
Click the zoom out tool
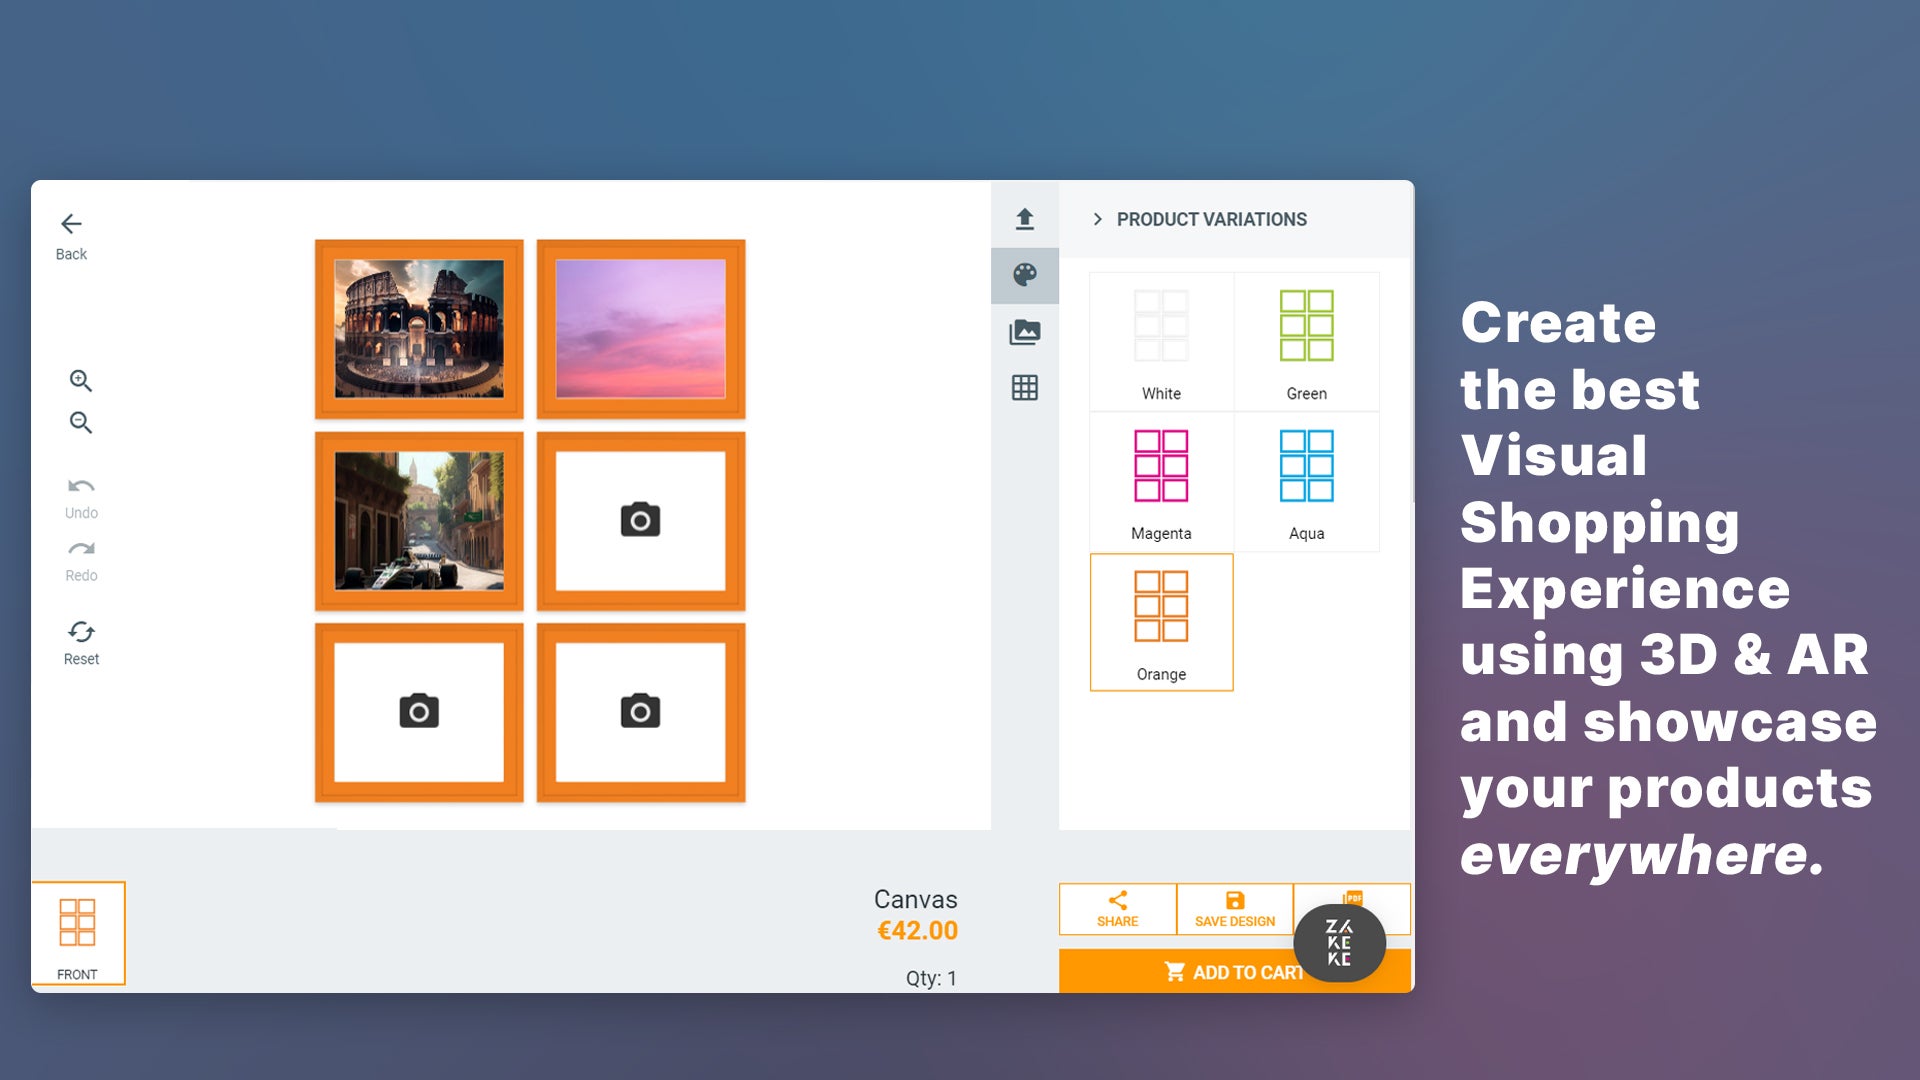[x=82, y=423]
